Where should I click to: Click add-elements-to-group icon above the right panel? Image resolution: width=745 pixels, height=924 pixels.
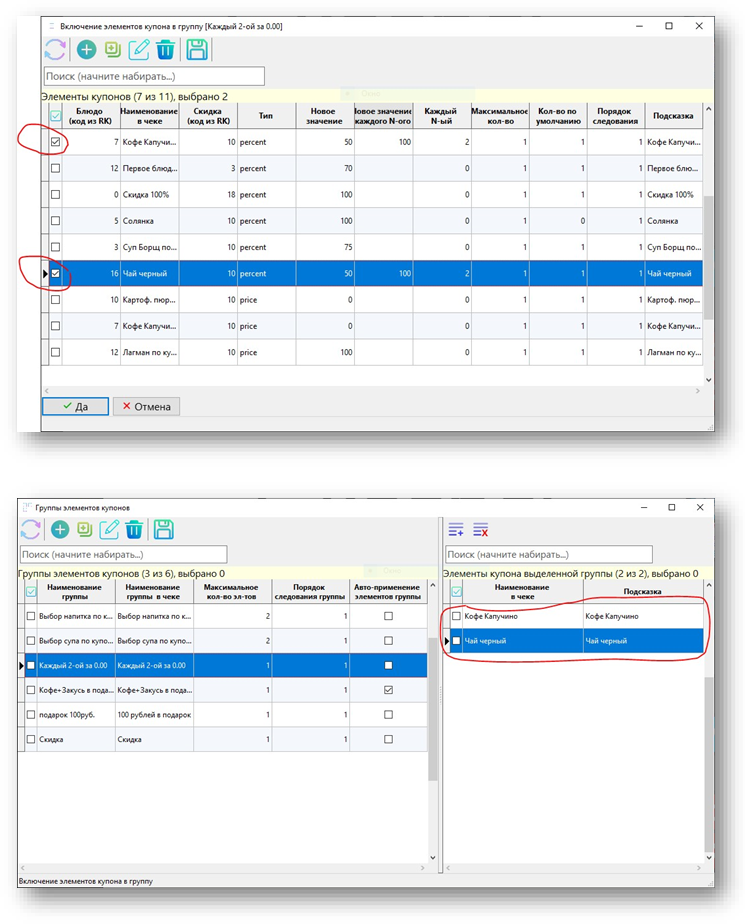pos(456,529)
